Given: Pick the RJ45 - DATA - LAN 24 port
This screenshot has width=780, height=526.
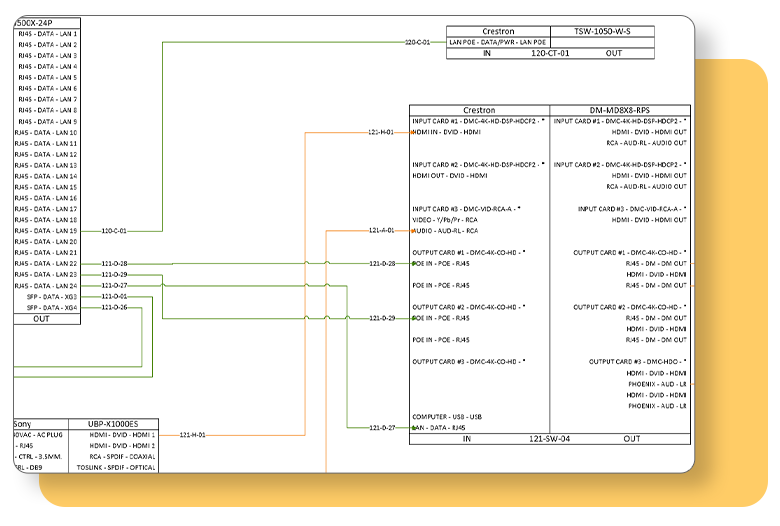Looking at the screenshot, I should 46,286.
